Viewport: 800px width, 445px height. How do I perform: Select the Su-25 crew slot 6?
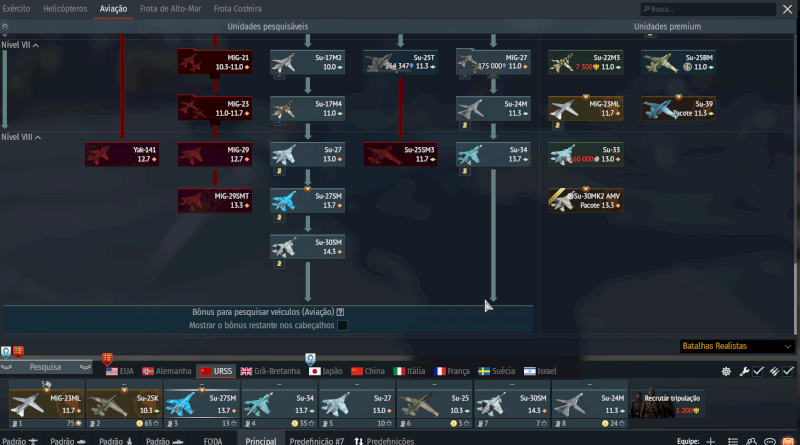[434, 403]
